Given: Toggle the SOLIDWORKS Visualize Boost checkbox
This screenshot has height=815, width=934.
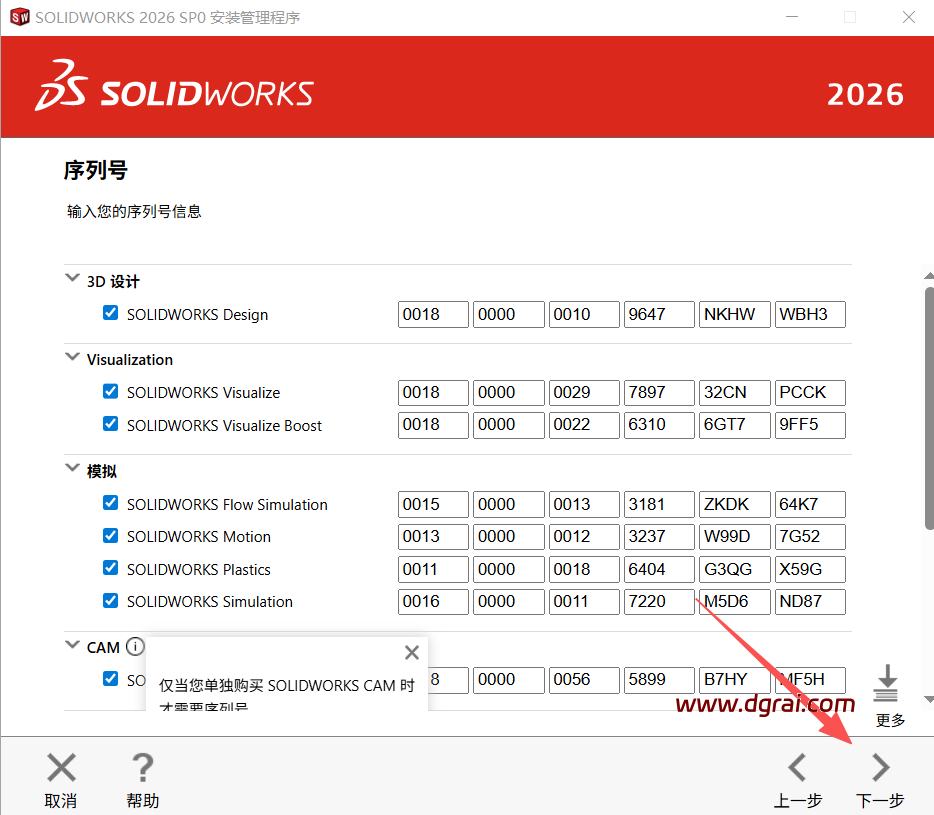Looking at the screenshot, I should click(x=111, y=425).
